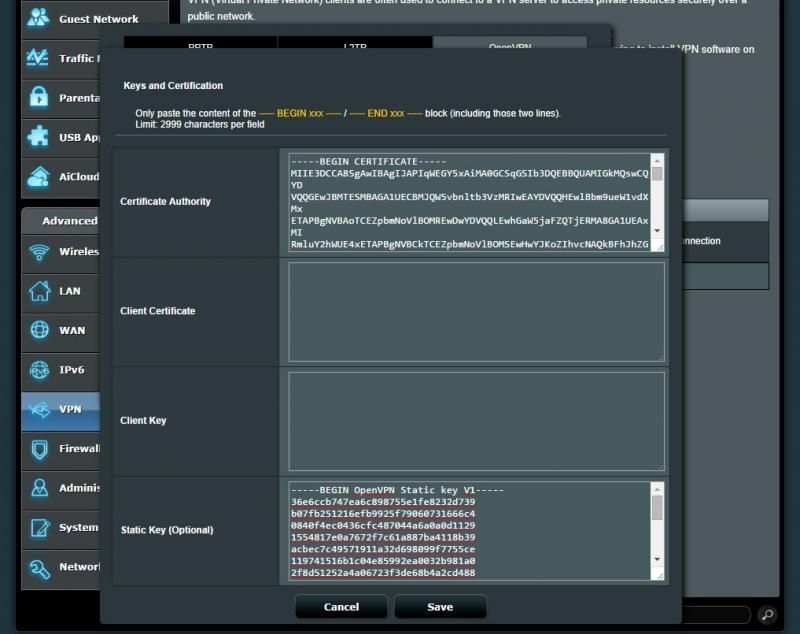Select the AiCloud sidebar icon
Screen dimensions: 800x634
pos(39,176)
